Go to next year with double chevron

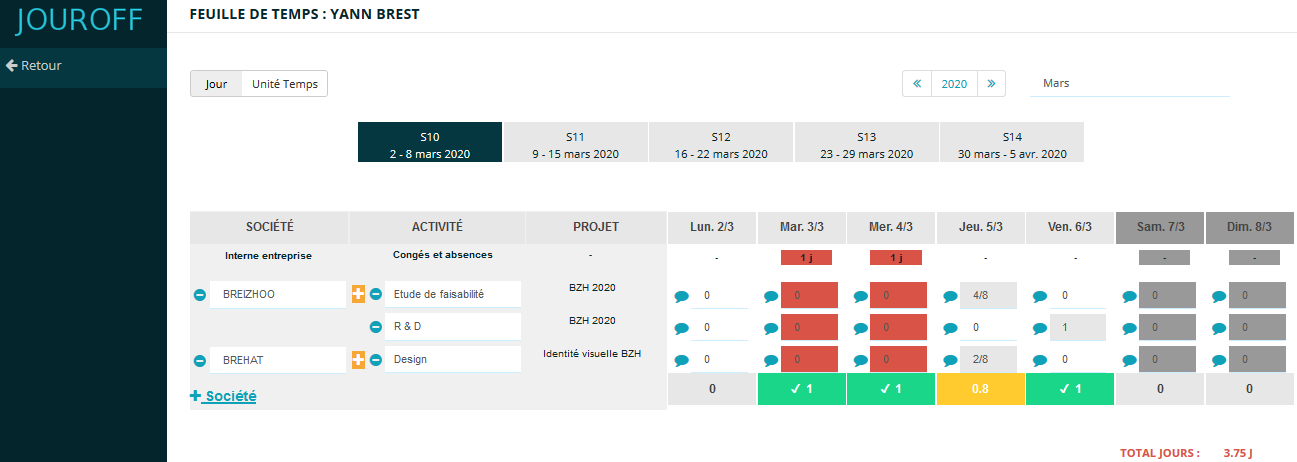pyautogui.click(x=991, y=84)
